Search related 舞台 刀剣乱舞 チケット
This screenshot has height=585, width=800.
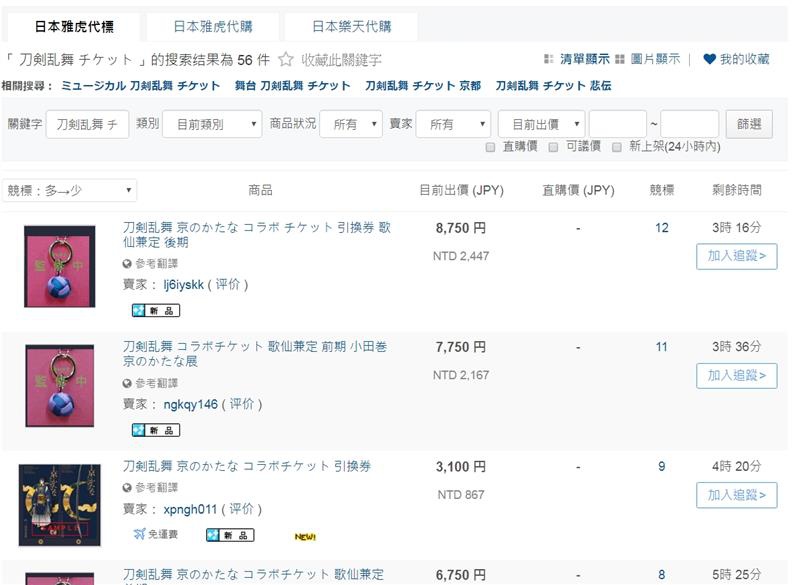[292, 86]
